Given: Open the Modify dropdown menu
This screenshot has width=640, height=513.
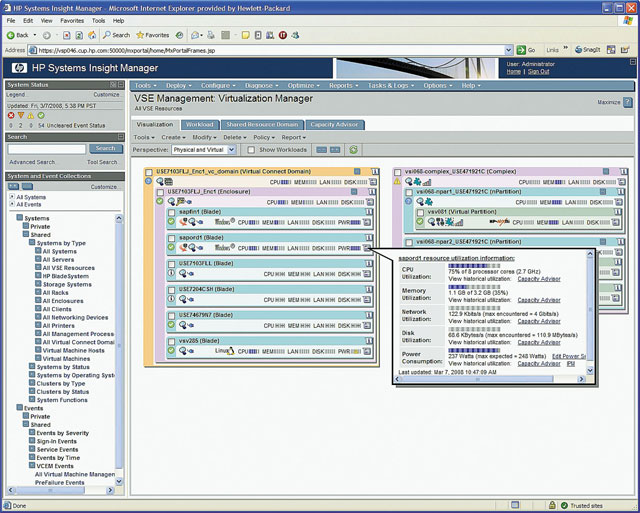Looking at the screenshot, I should coord(204,137).
